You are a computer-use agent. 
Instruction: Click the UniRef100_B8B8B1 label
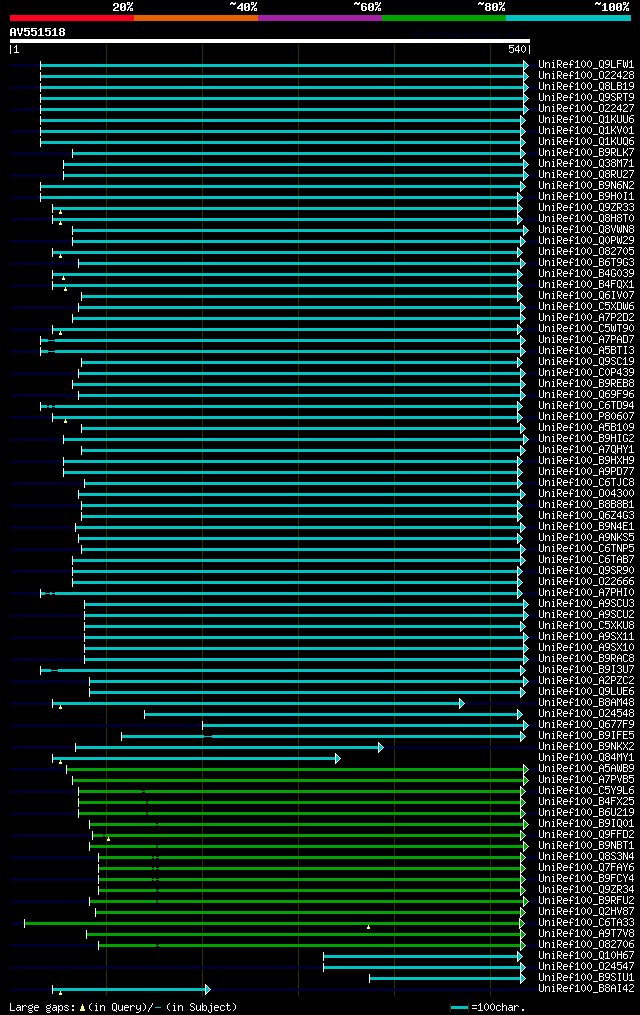(586, 505)
